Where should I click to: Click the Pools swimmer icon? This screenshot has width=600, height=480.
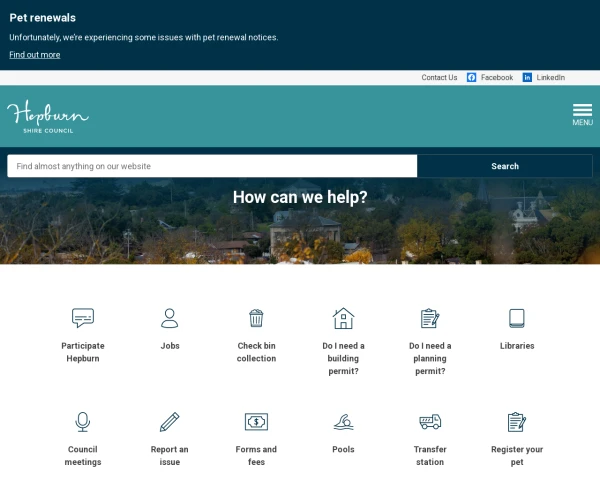point(343,422)
